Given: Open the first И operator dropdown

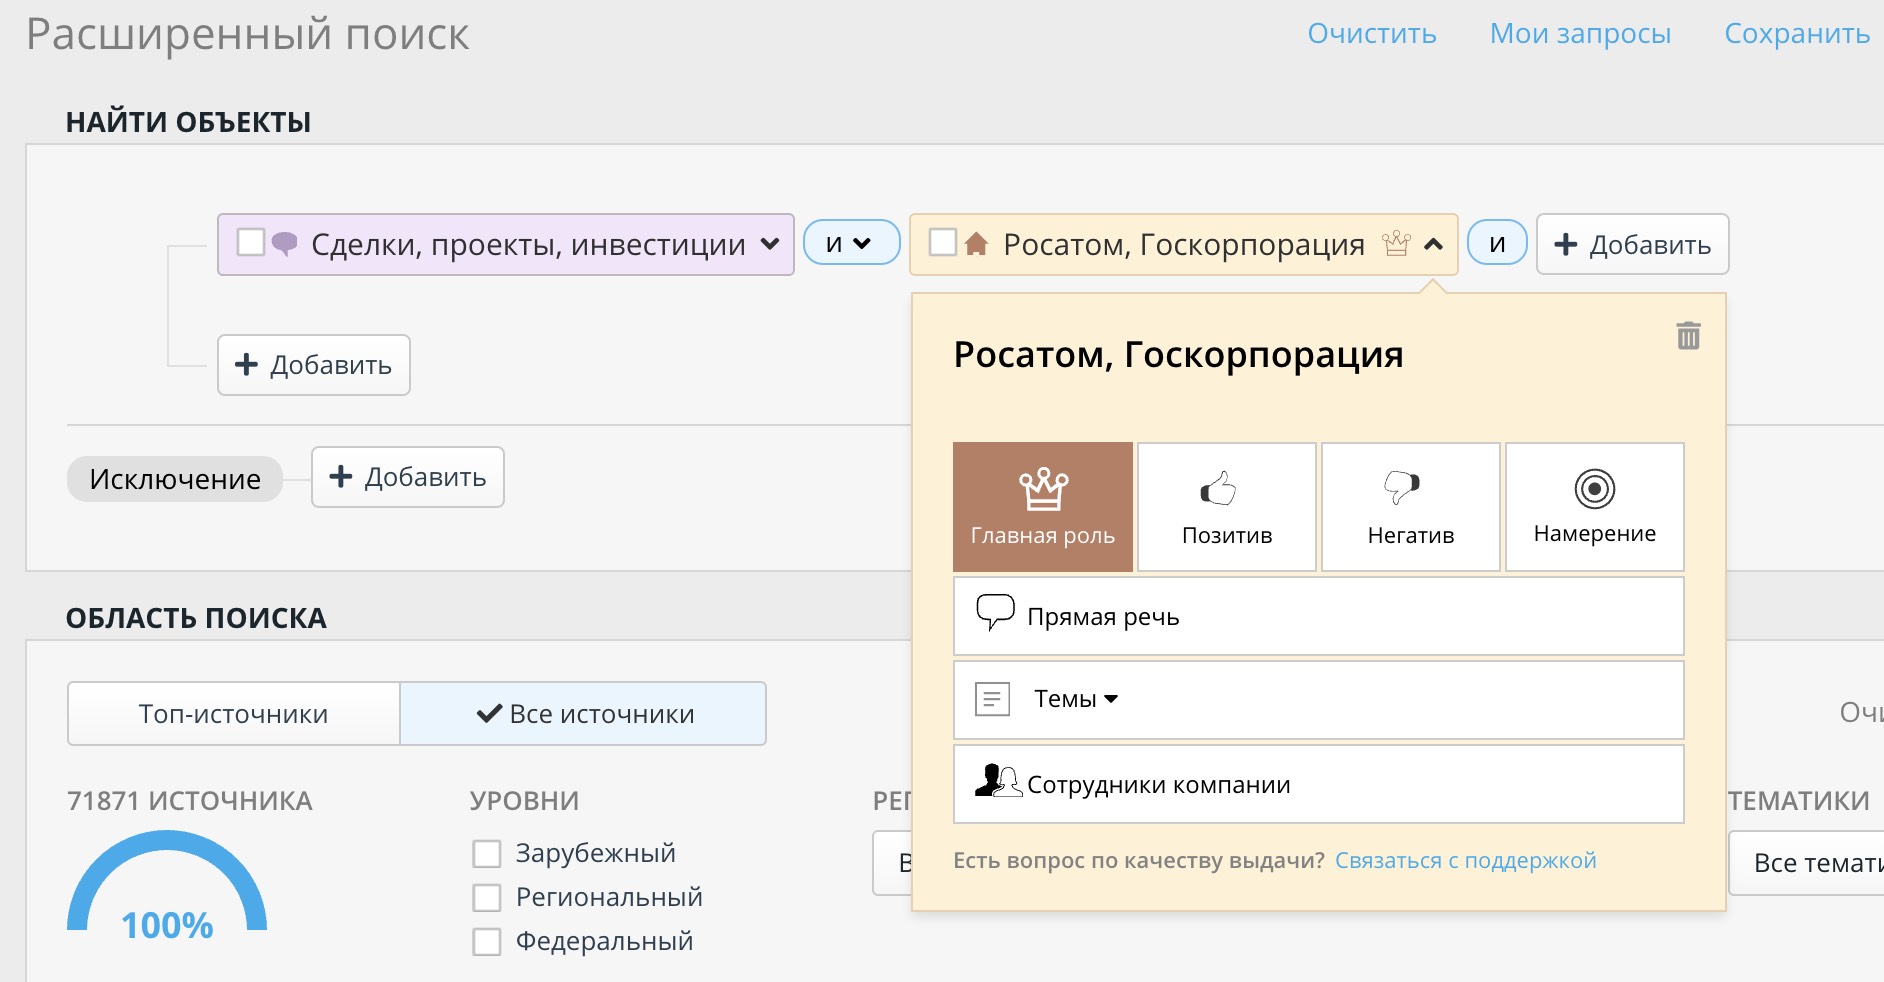Looking at the screenshot, I should click(x=851, y=243).
